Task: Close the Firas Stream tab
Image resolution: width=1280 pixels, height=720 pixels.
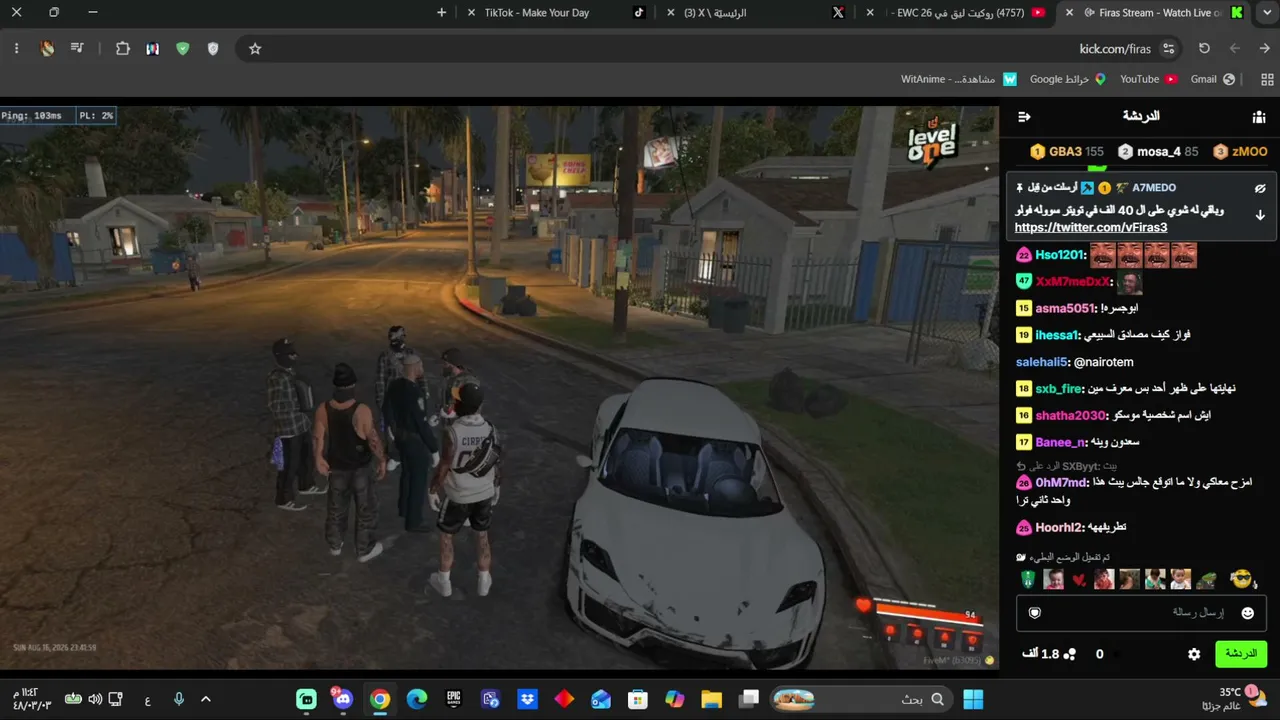Action: pyautogui.click(x=1070, y=13)
